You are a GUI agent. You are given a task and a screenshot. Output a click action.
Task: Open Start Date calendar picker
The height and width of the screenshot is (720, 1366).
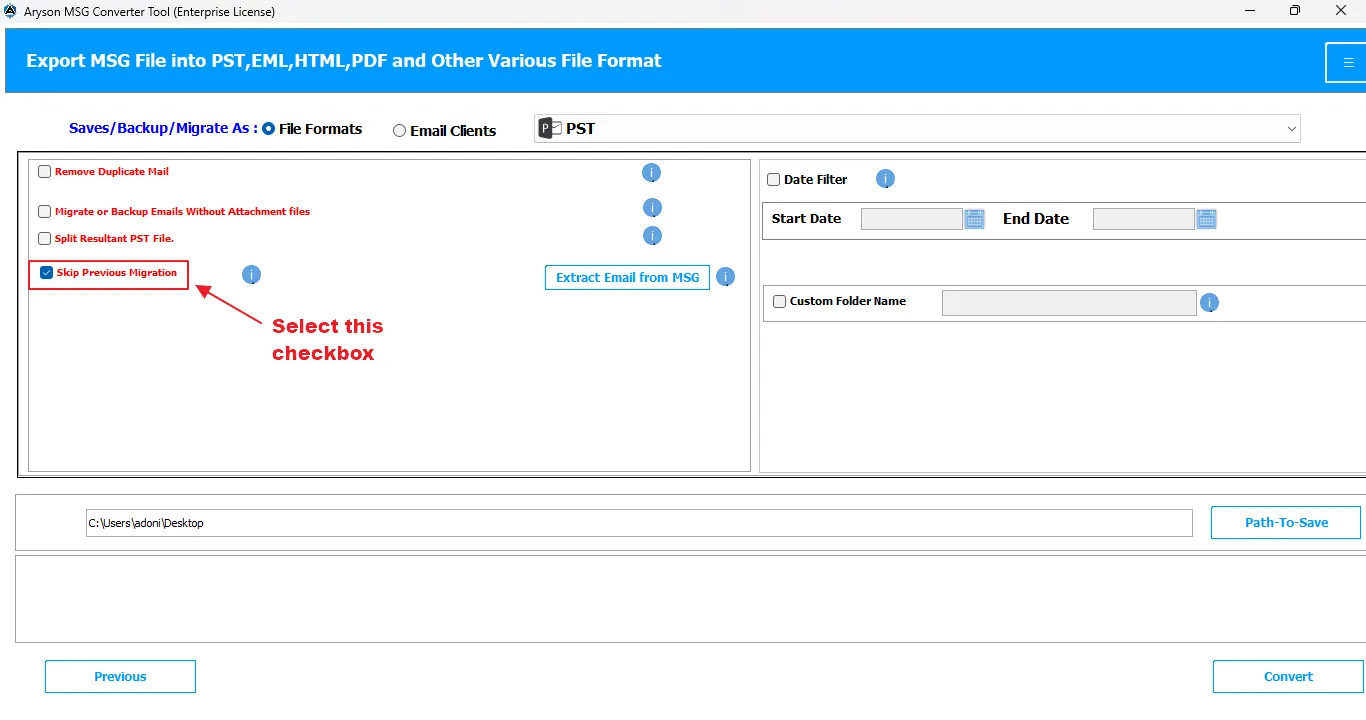[974, 219]
